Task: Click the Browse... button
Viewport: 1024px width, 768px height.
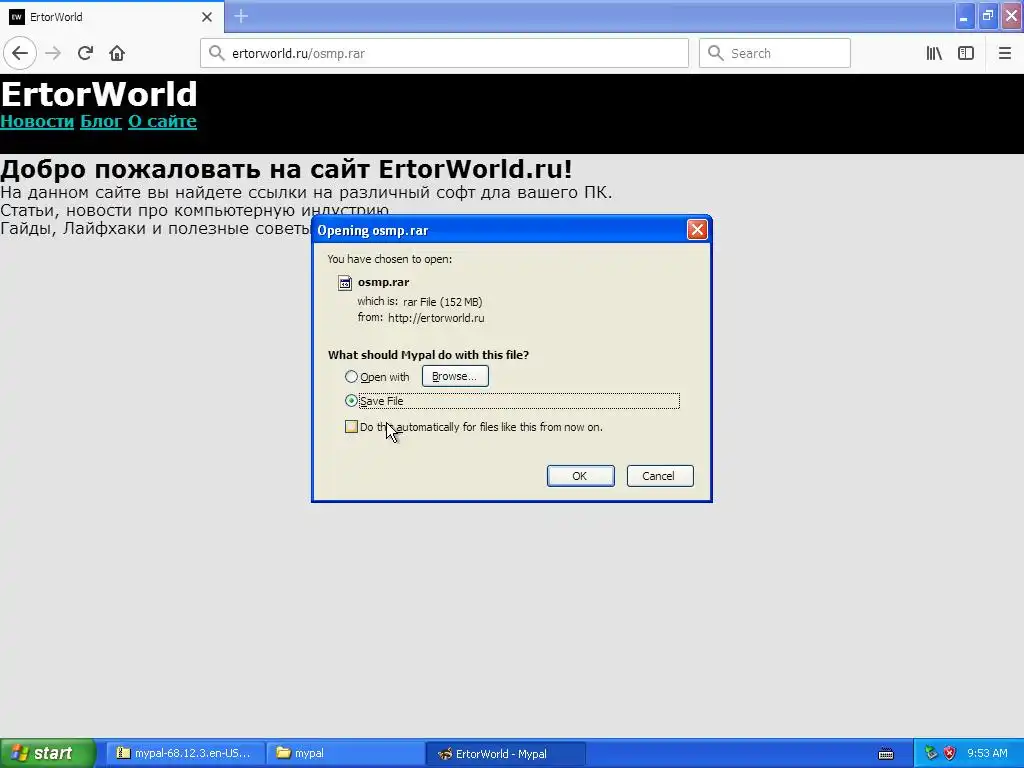Action: pos(455,376)
